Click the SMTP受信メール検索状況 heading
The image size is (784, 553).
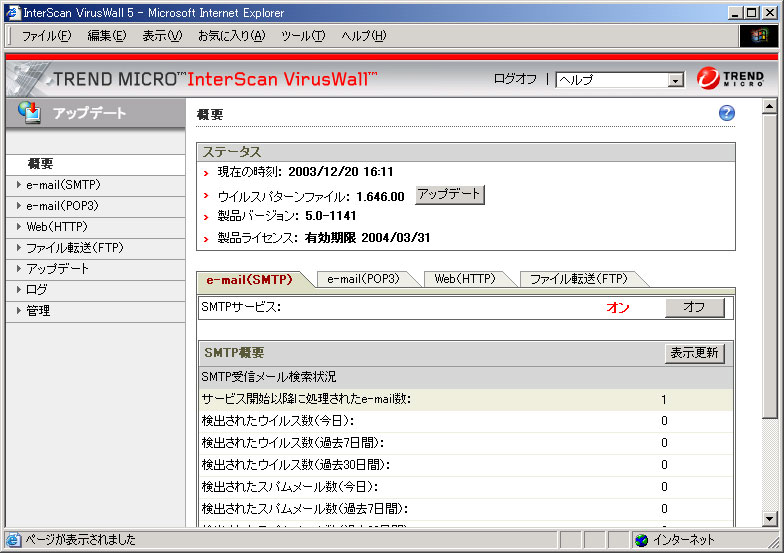coord(268,376)
